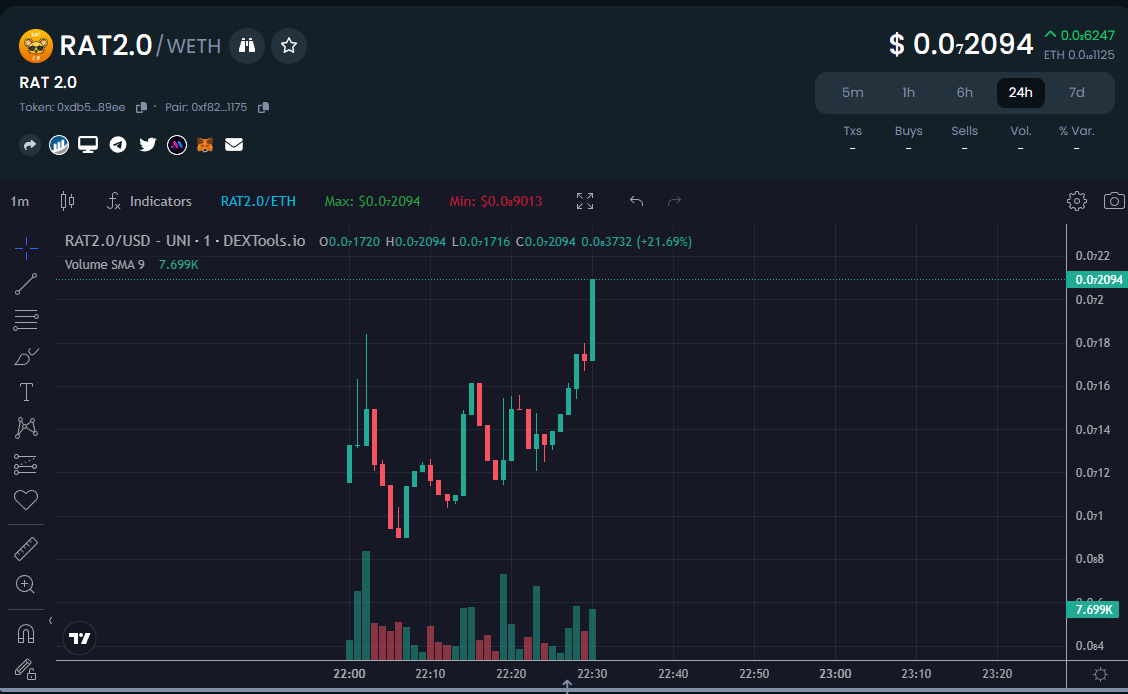Open the website monitor icon
Viewport: 1128px width, 694px height.
tap(88, 145)
